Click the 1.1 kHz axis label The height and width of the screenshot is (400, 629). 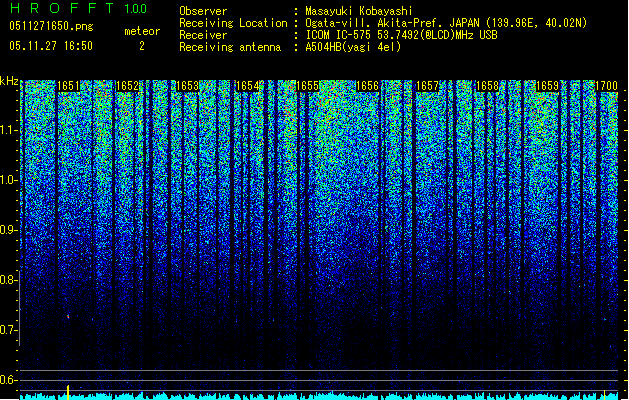tap(9, 130)
